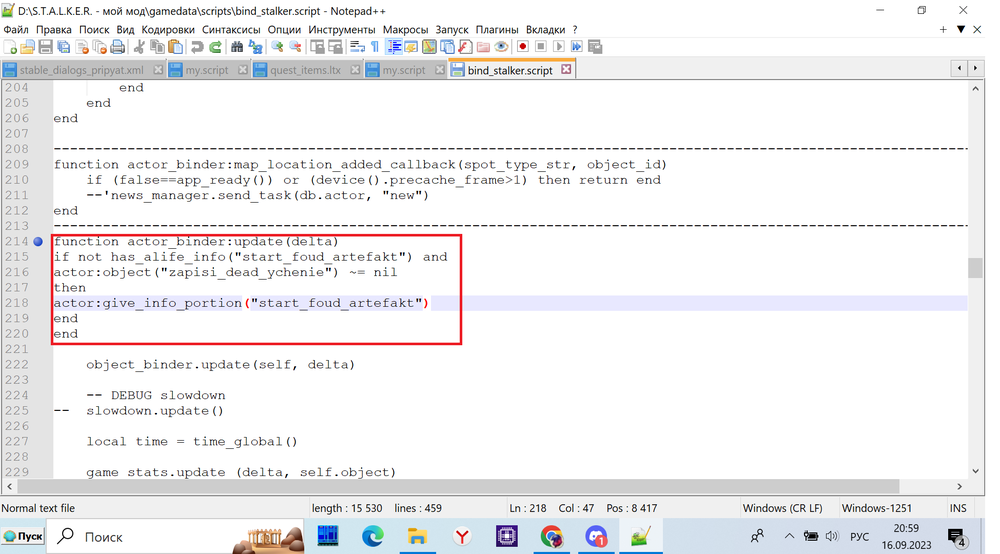Toggle the bookmark on line 214
The width and height of the screenshot is (1000, 554).
(x=39, y=242)
